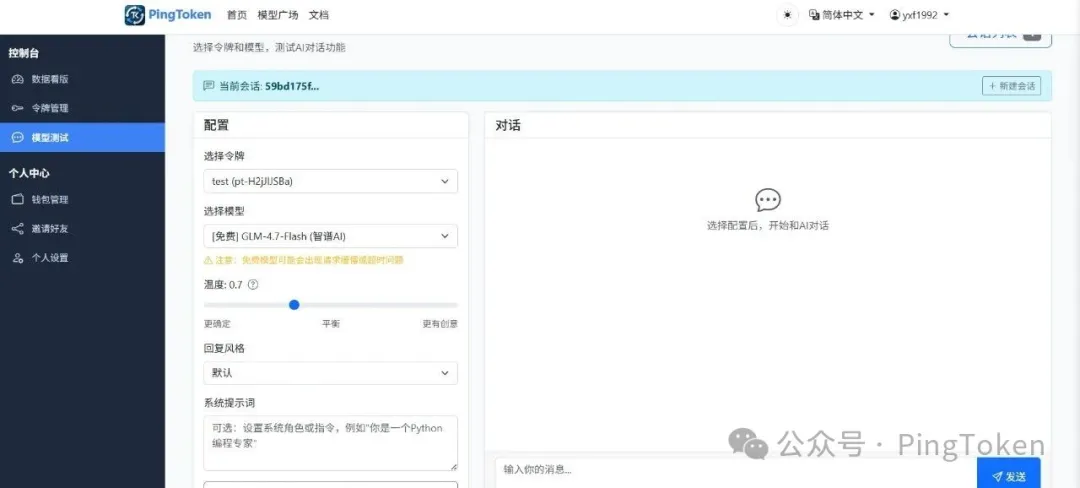The width and height of the screenshot is (1080, 488).
Task: Click the 数据看板 dashboard icon
Action: pyautogui.click(x=18, y=79)
